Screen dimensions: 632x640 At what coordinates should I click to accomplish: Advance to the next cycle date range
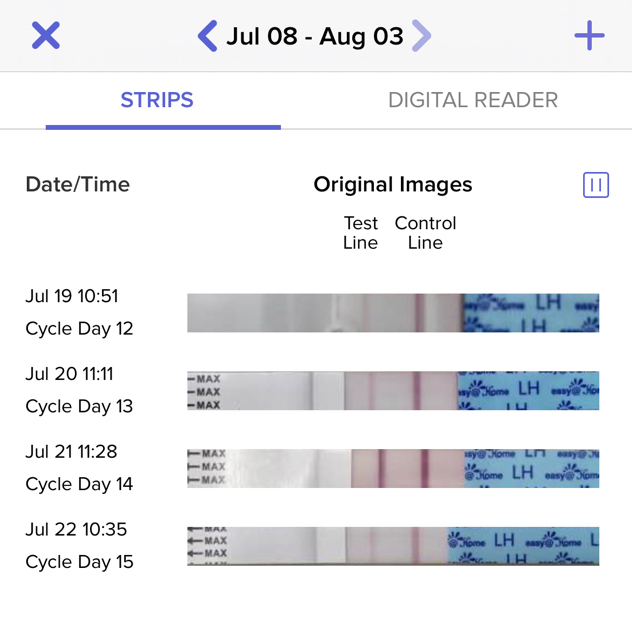tap(421, 36)
